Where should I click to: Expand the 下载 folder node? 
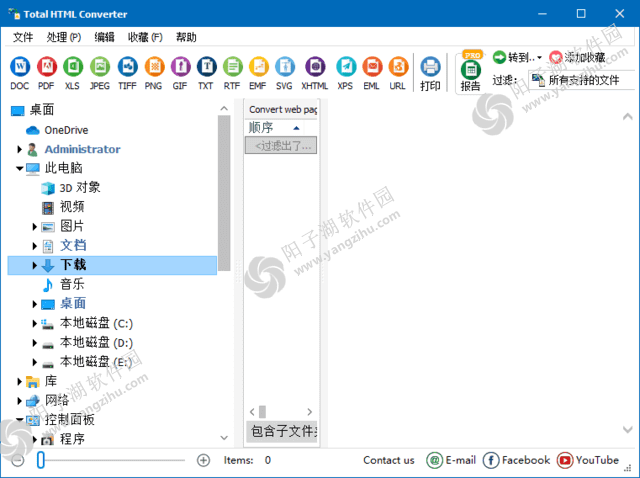click(x=35, y=265)
